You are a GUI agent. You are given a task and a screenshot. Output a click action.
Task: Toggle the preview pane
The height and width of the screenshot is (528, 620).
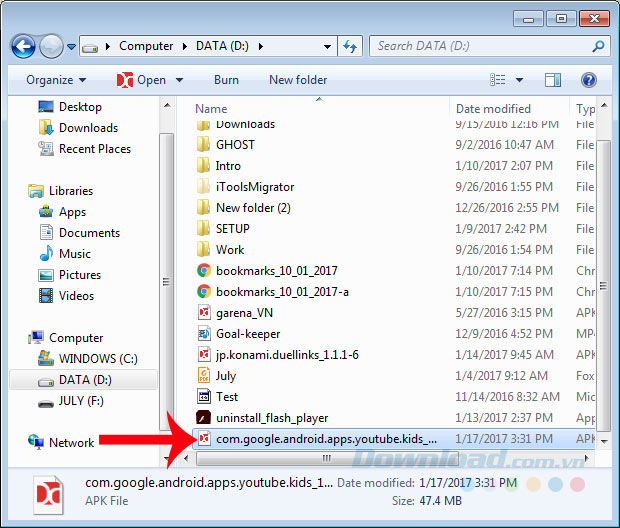pos(553,80)
